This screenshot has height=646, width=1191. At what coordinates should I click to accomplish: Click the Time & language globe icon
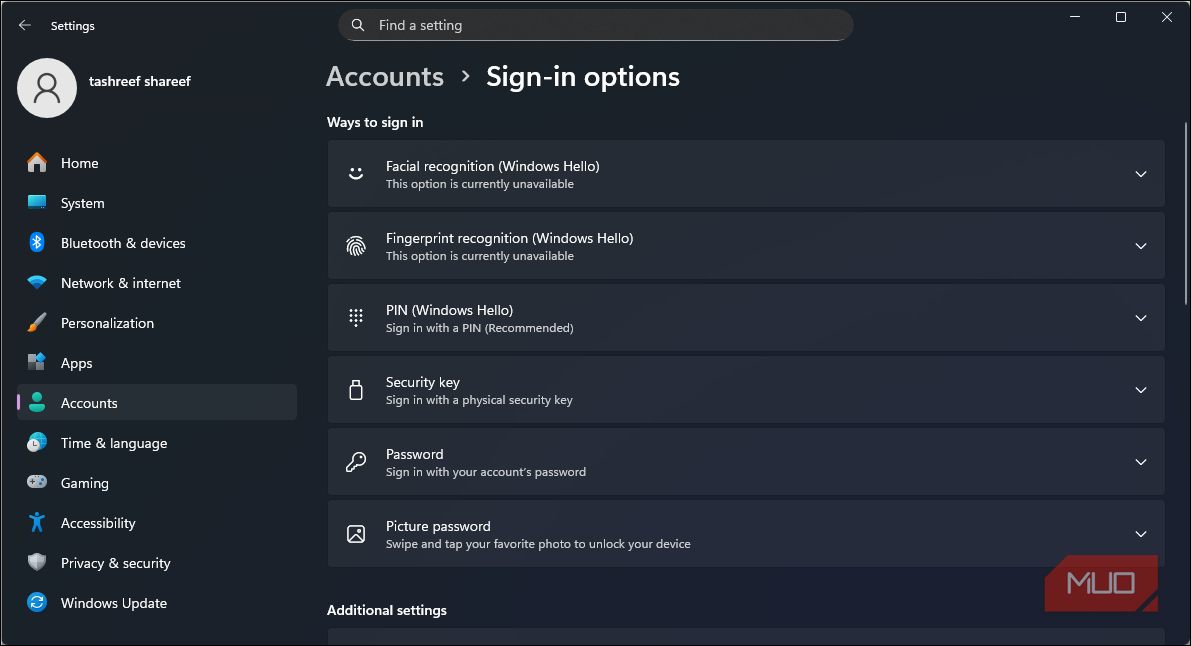point(36,442)
